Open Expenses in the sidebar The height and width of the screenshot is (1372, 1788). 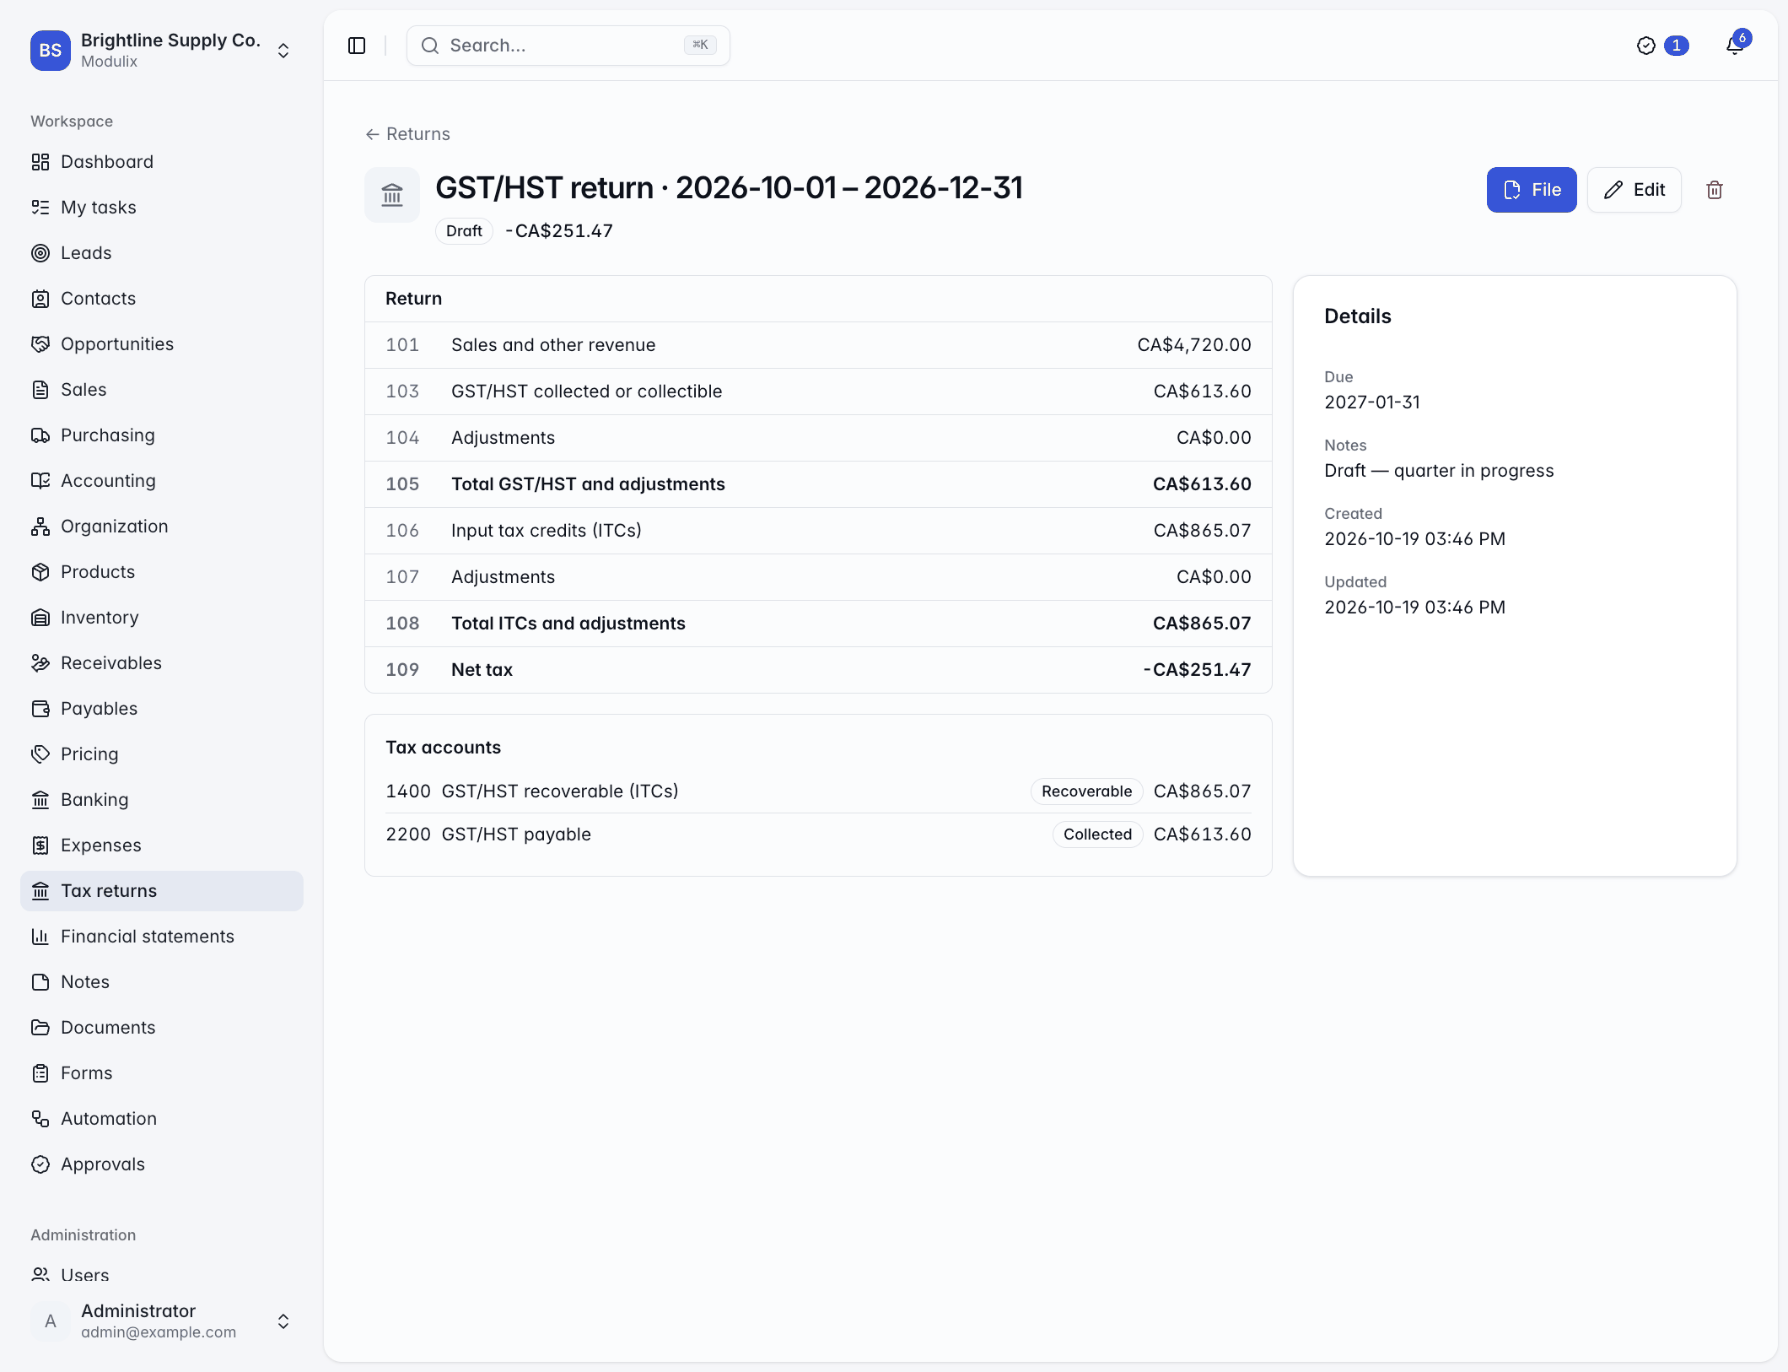point(161,845)
